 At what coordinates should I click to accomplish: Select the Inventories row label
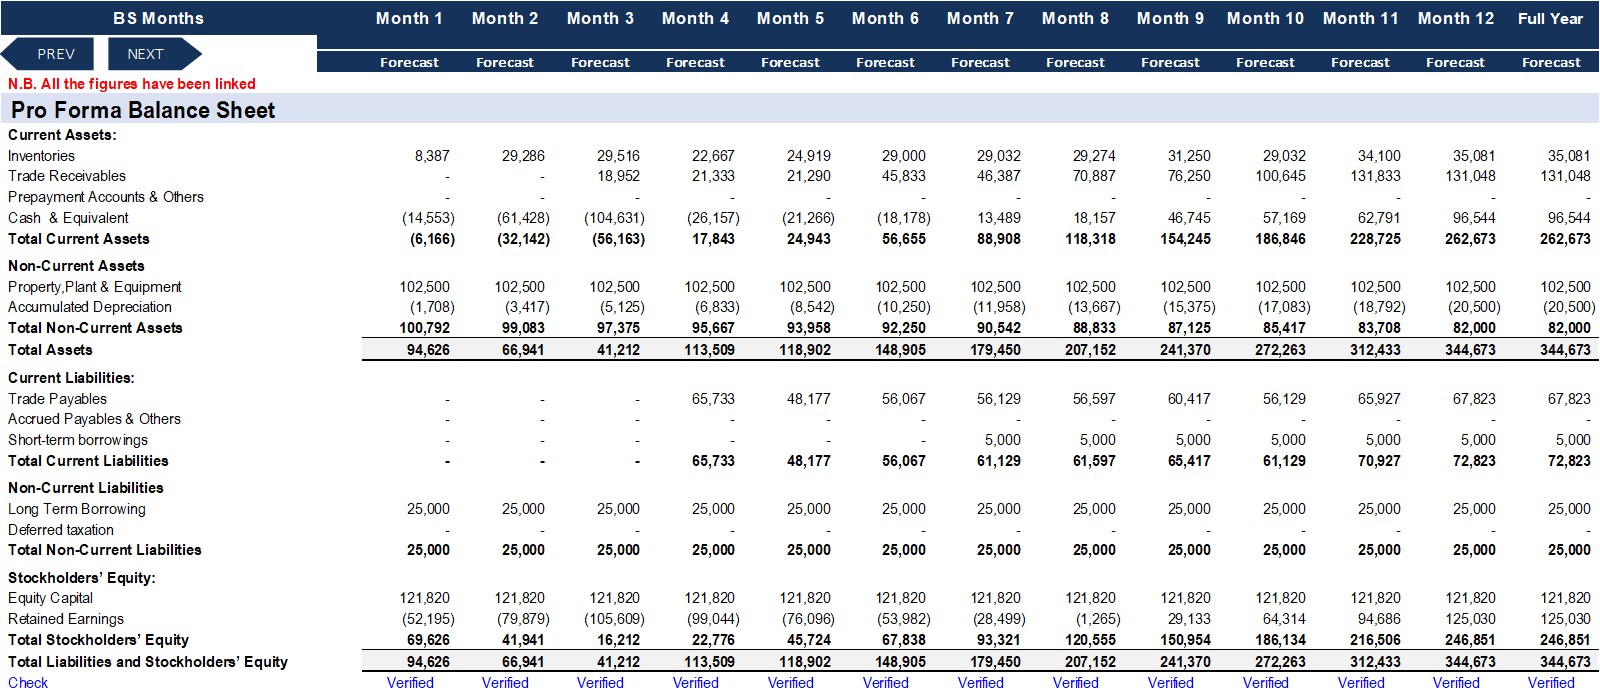click(41, 156)
